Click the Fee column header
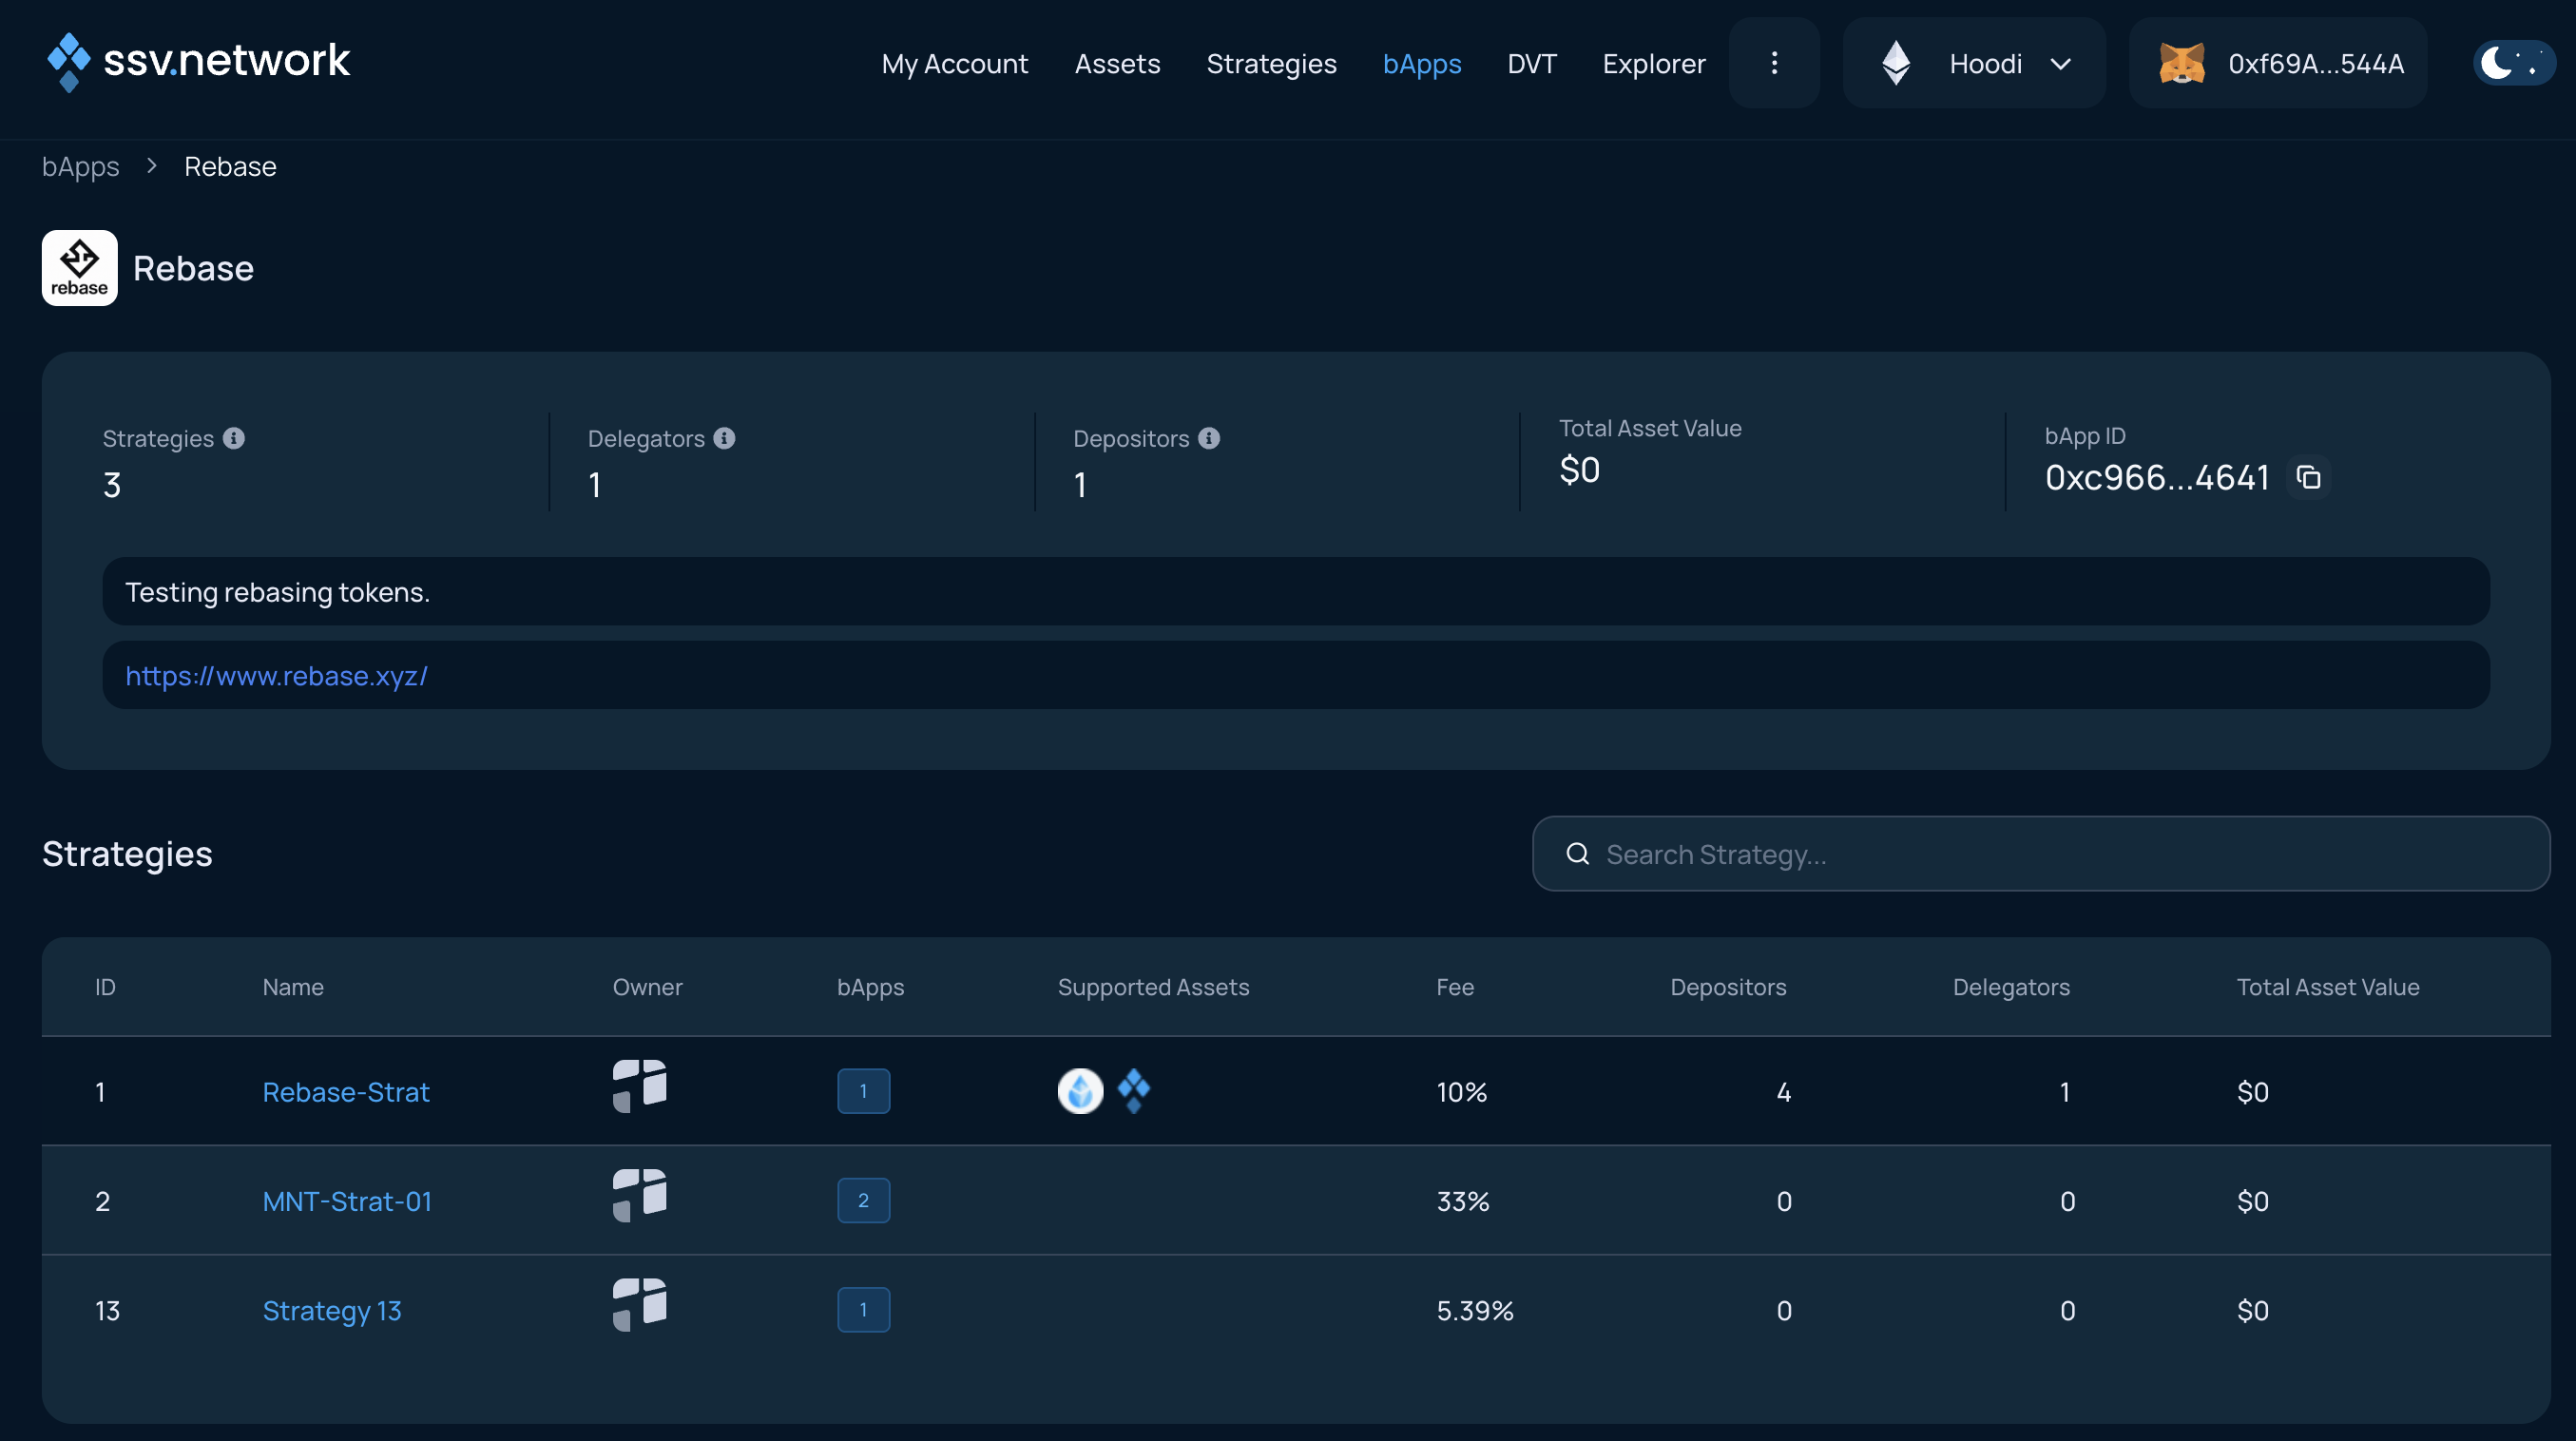 [x=1455, y=986]
